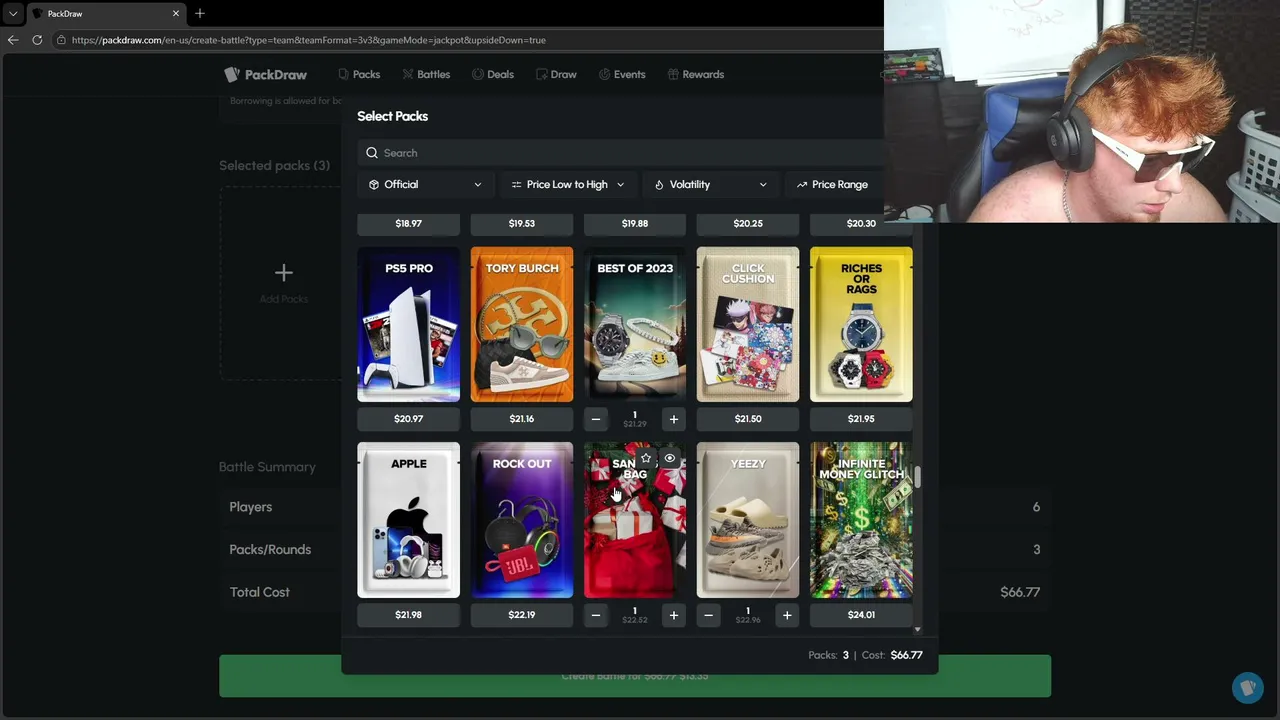Open the Rewards nav item

tap(696, 74)
